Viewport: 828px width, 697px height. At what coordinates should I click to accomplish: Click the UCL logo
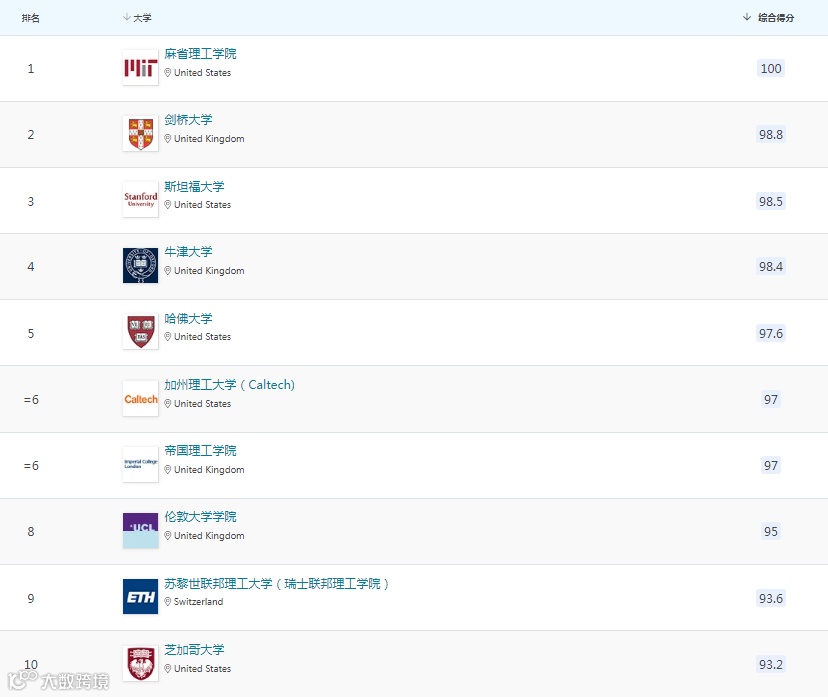point(140,531)
